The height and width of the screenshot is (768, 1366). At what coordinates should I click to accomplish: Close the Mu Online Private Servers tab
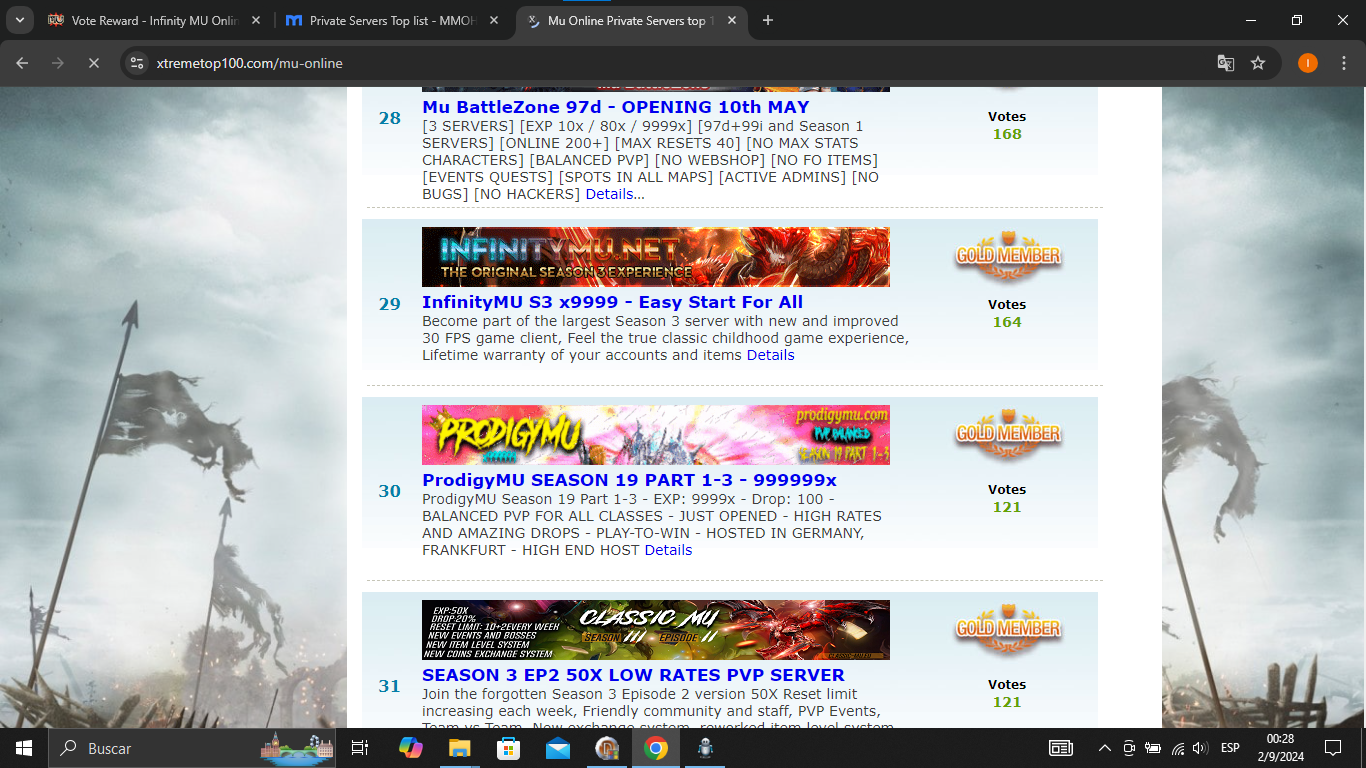(x=733, y=20)
